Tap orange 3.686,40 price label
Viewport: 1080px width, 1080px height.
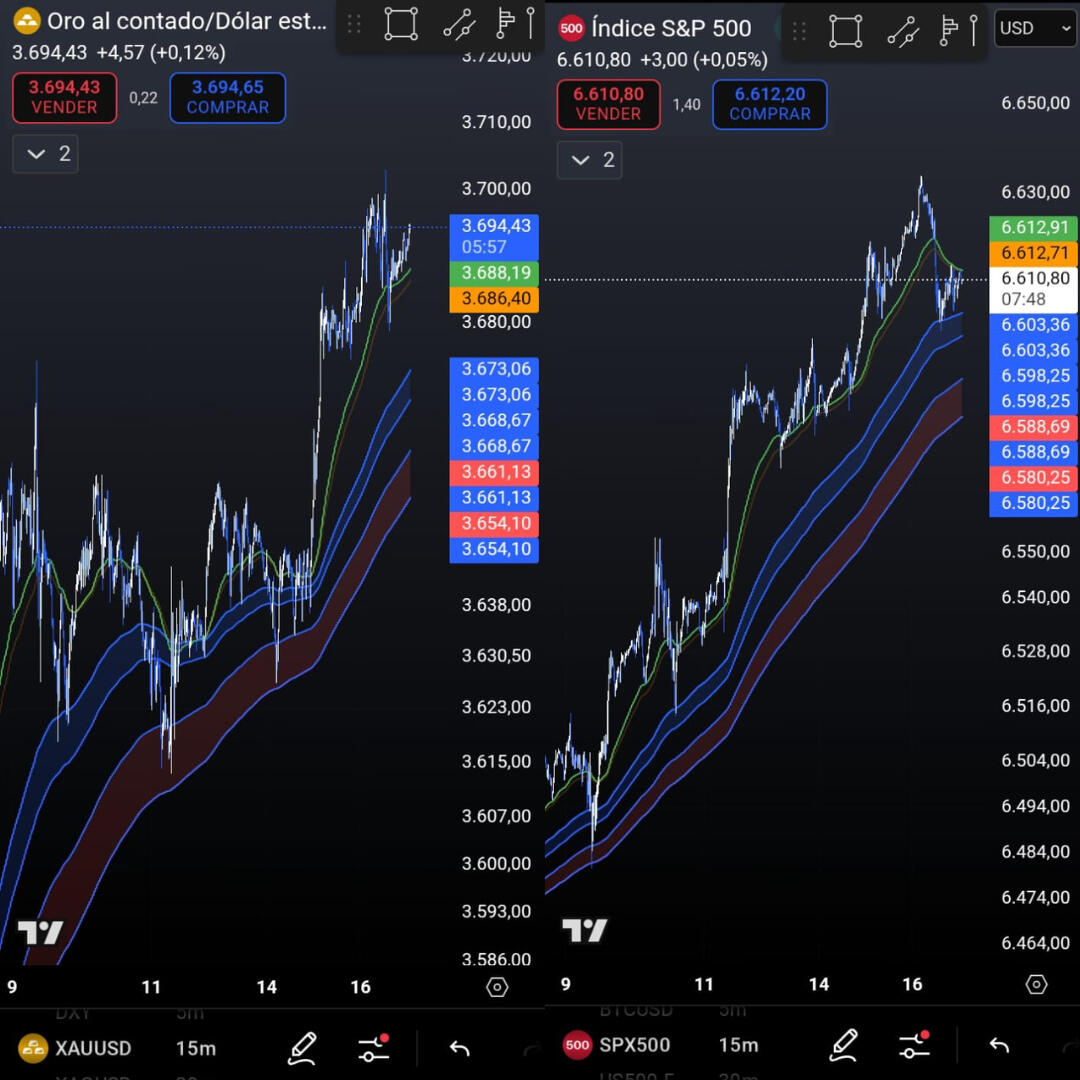pos(494,299)
